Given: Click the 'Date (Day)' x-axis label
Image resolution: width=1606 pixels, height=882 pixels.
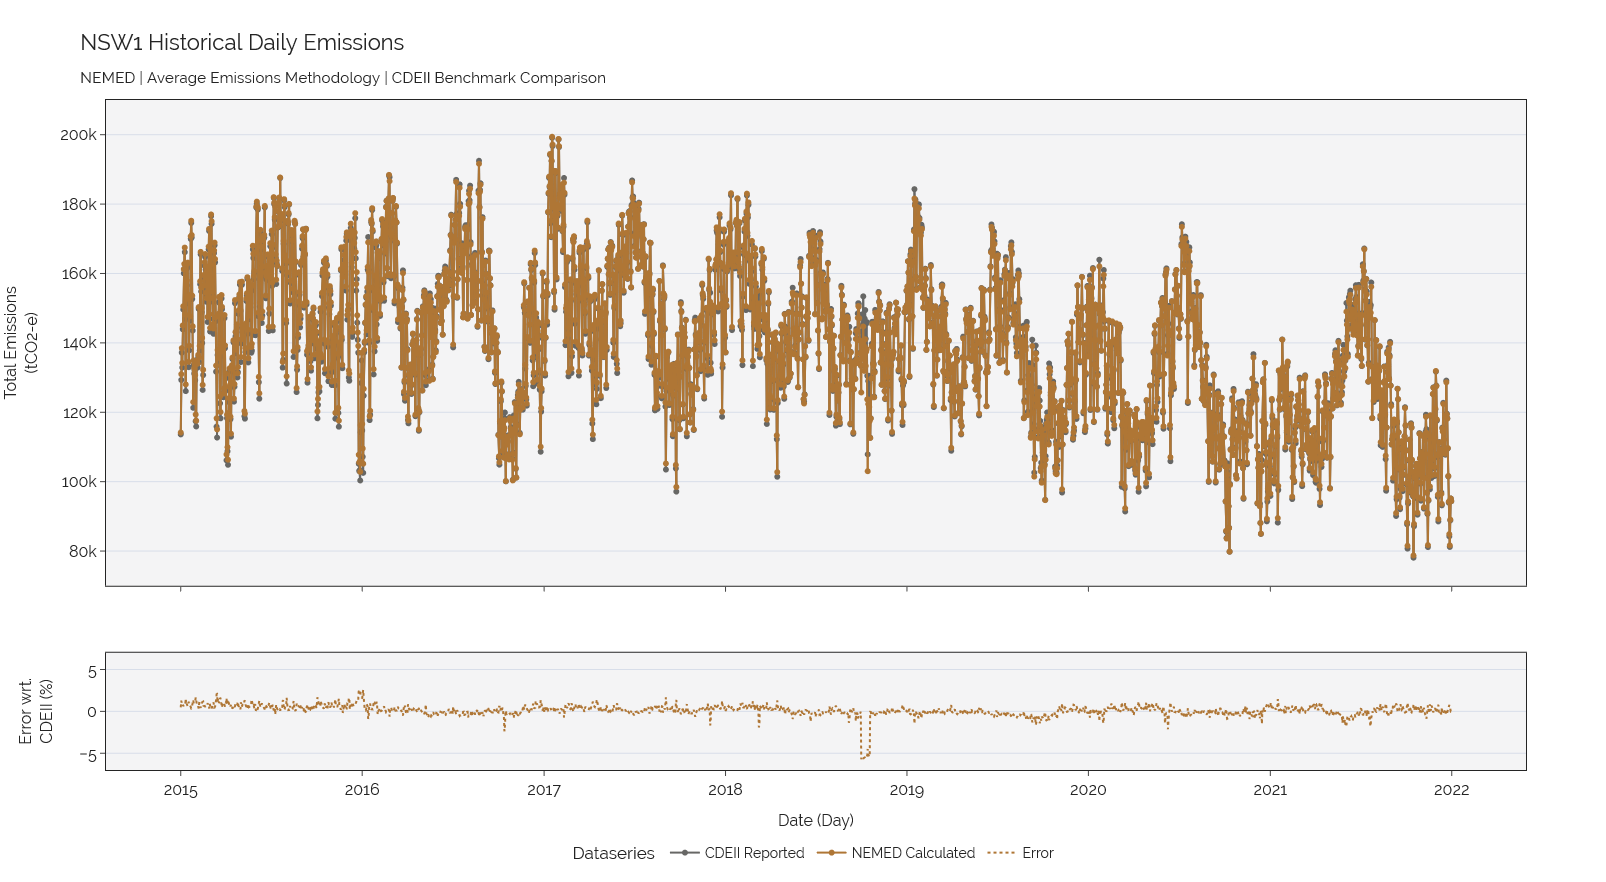Looking at the screenshot, I should point(816,820).
